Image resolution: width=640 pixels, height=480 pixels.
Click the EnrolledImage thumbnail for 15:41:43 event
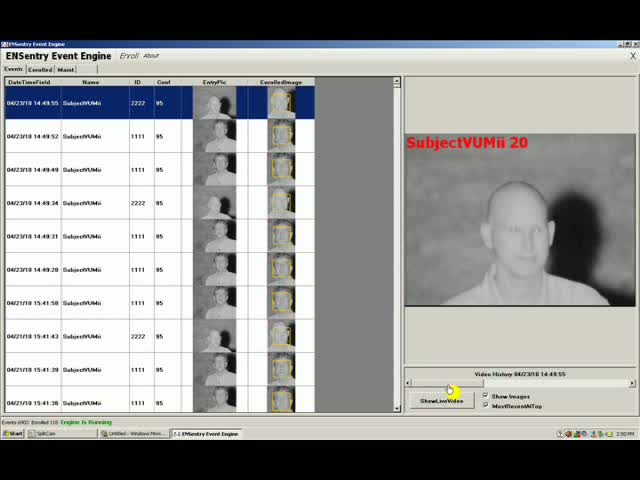pos(281,336)
